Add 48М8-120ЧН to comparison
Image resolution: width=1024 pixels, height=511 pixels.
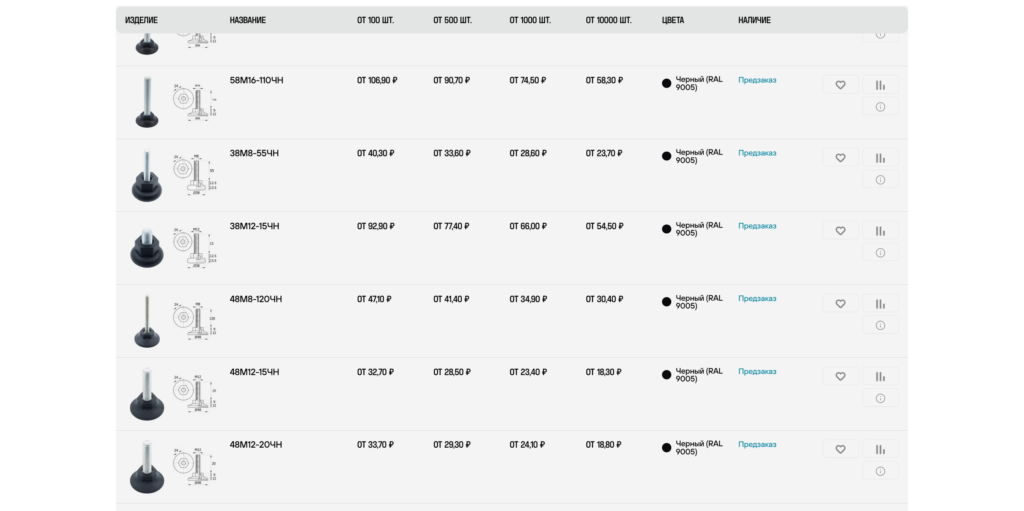tap(880, 303)
